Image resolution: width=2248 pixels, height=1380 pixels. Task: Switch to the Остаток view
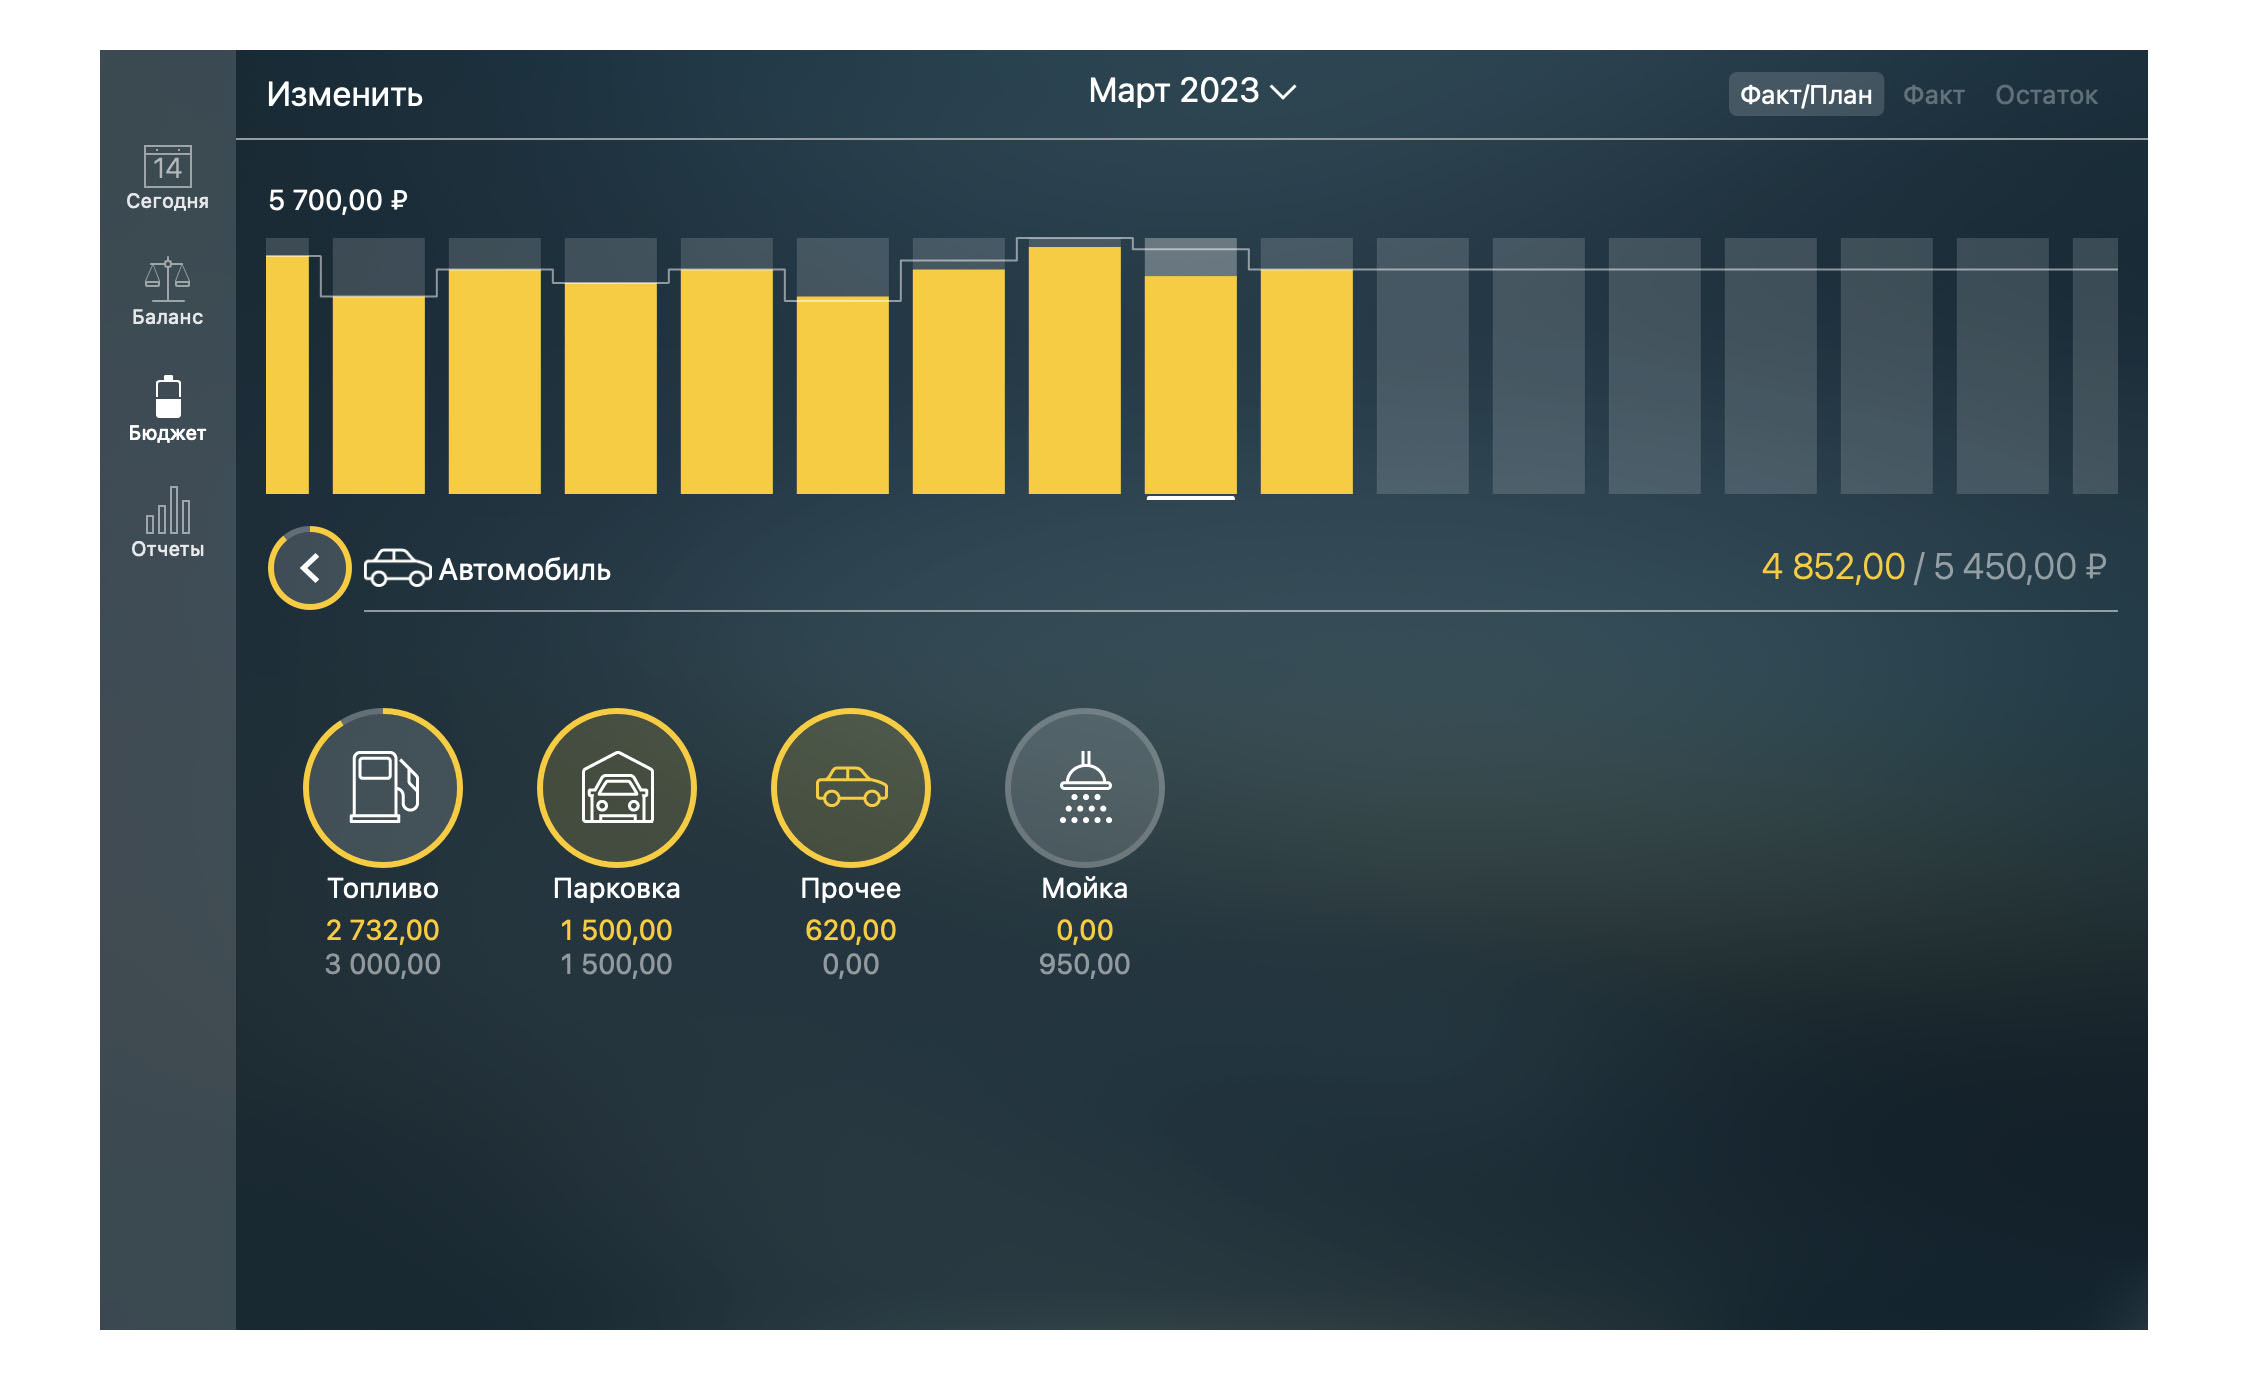pos(2046,95)
